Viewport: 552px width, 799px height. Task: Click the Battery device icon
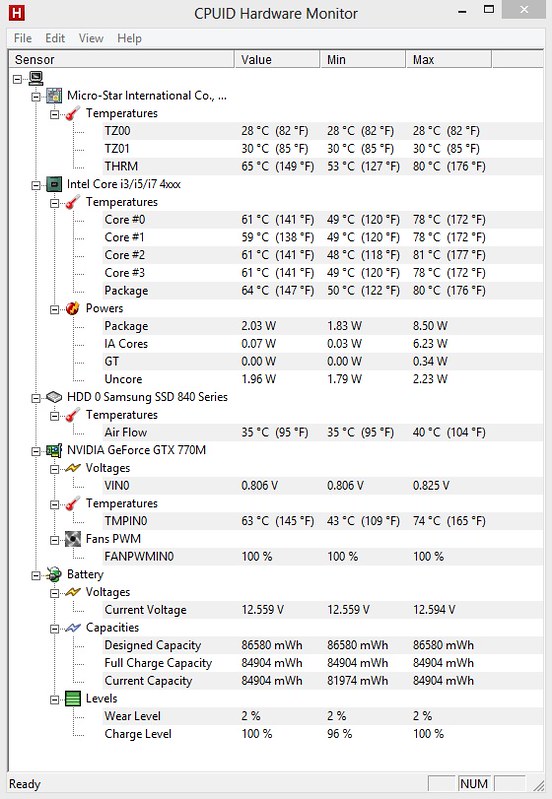click(54, 574)
